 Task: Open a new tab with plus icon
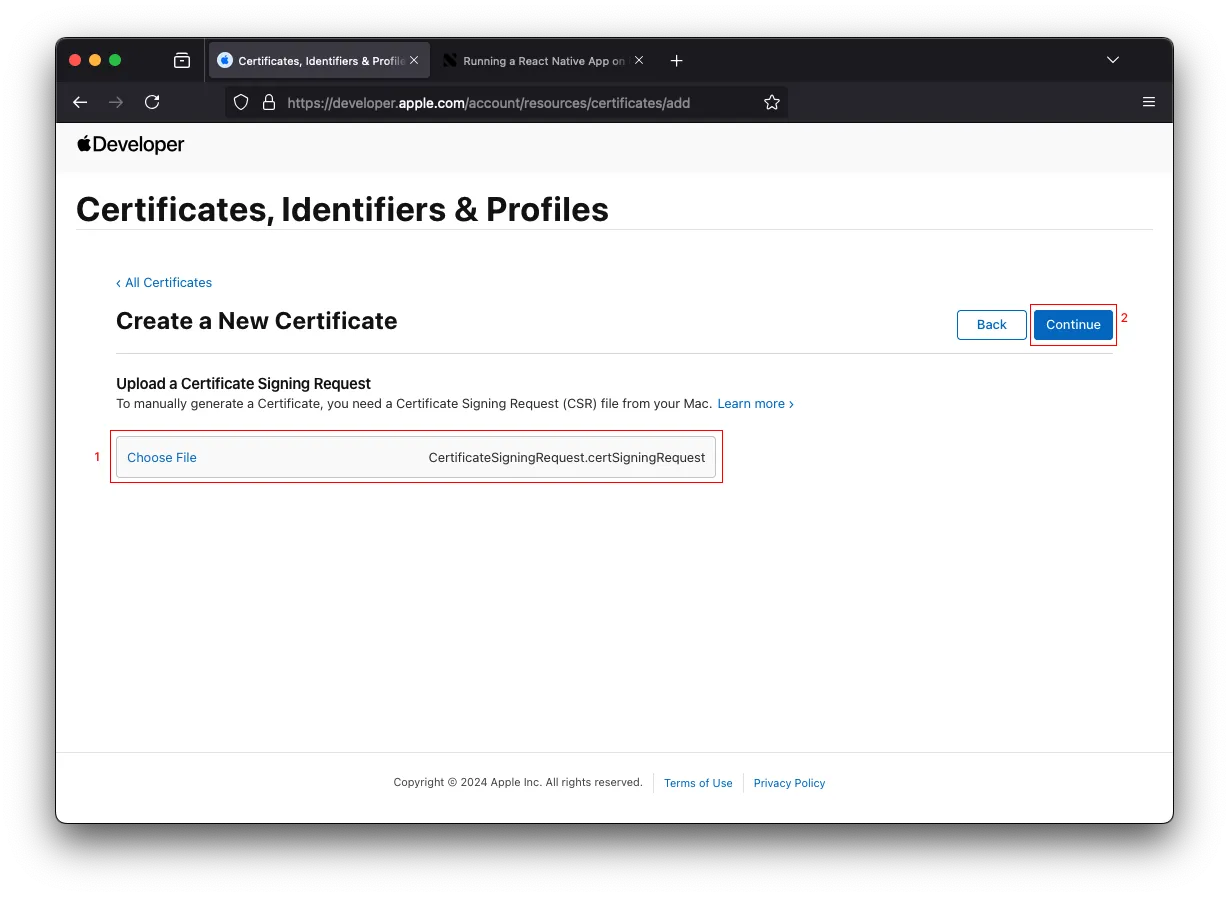(676, 61)
